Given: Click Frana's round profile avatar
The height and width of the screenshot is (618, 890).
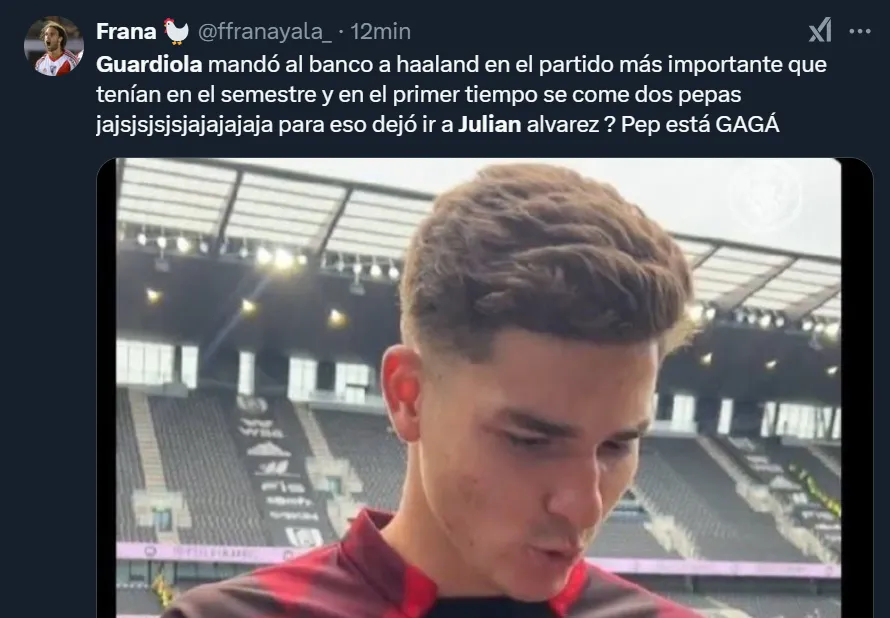Looking at the screenshot, I should (x=53, y=47).
